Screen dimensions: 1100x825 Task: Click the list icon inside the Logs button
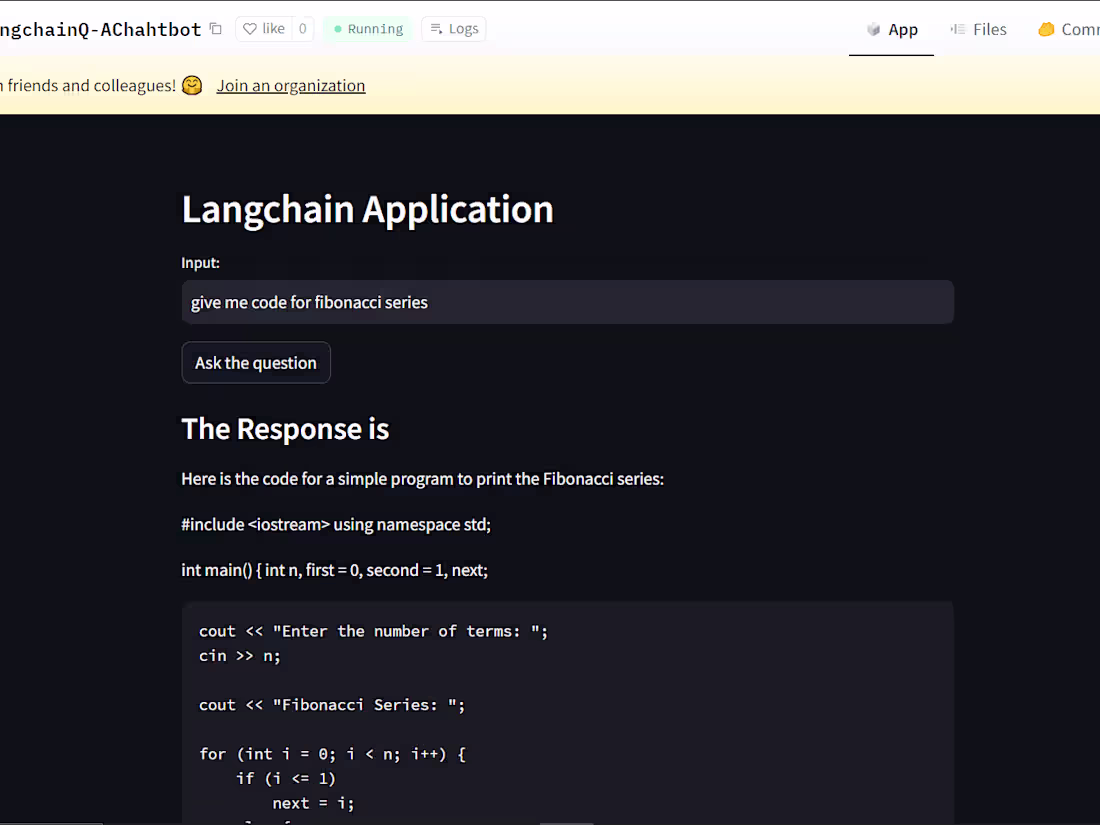coord(434,29)
